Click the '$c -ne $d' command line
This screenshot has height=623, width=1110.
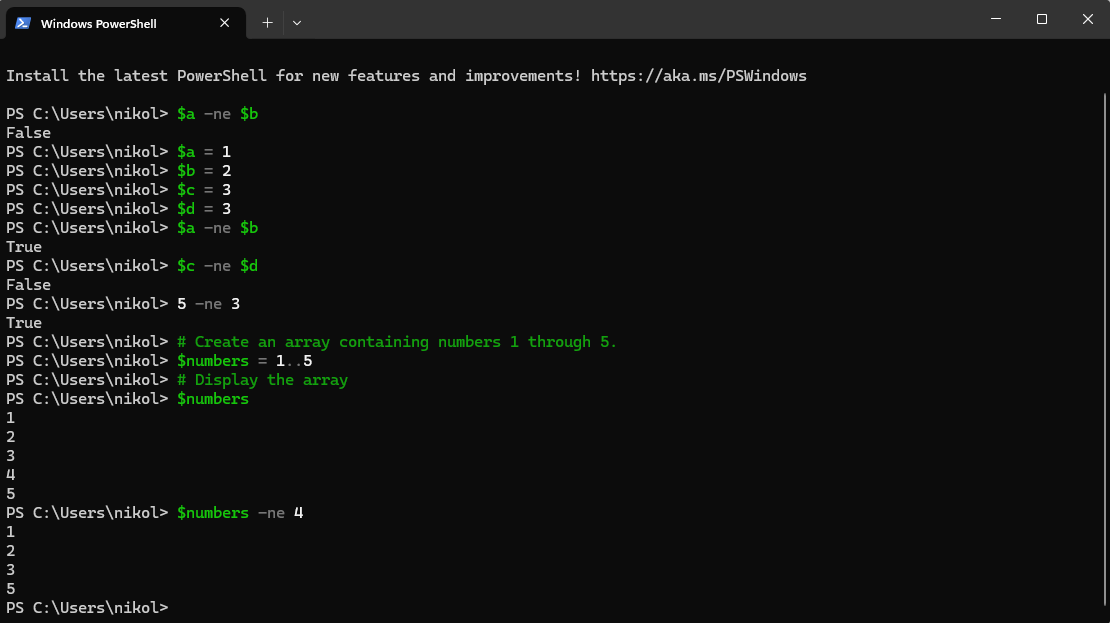point(132,266)
